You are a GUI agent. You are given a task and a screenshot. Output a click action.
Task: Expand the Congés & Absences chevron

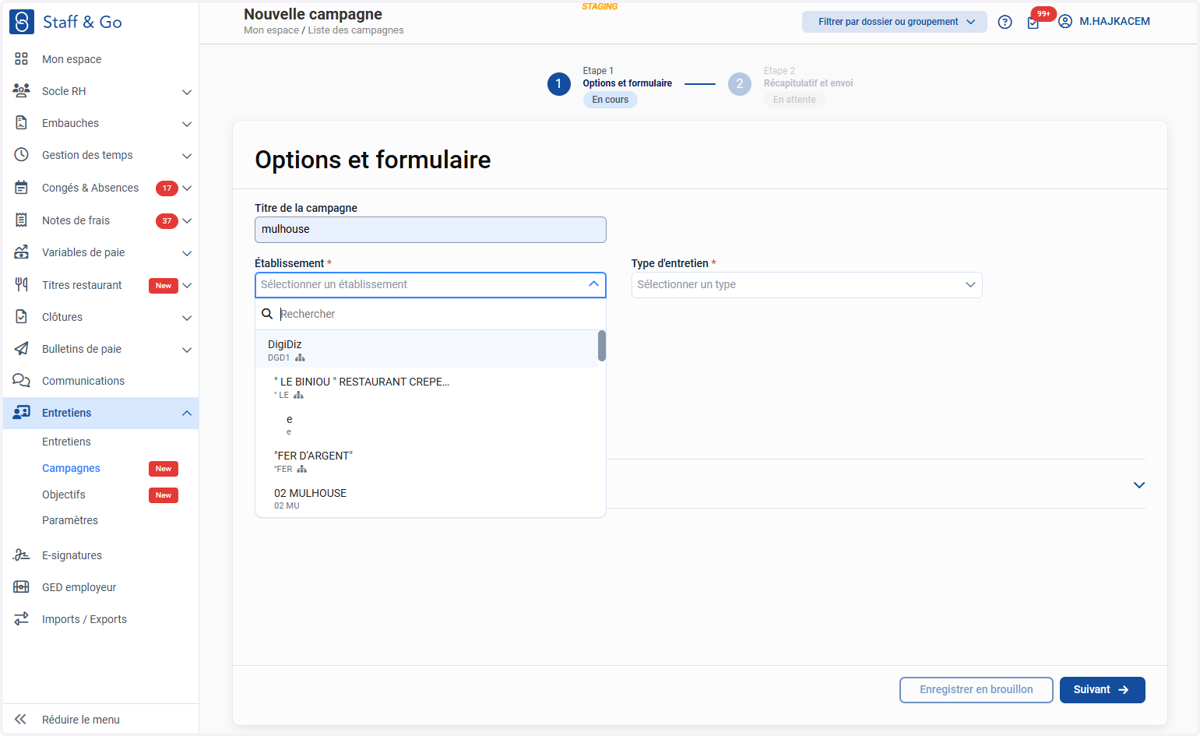pyautogui.click(x=187, y=188)
